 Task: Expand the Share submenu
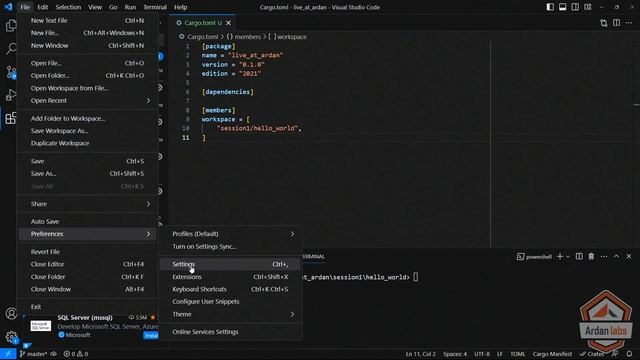[x=87, y=204]
